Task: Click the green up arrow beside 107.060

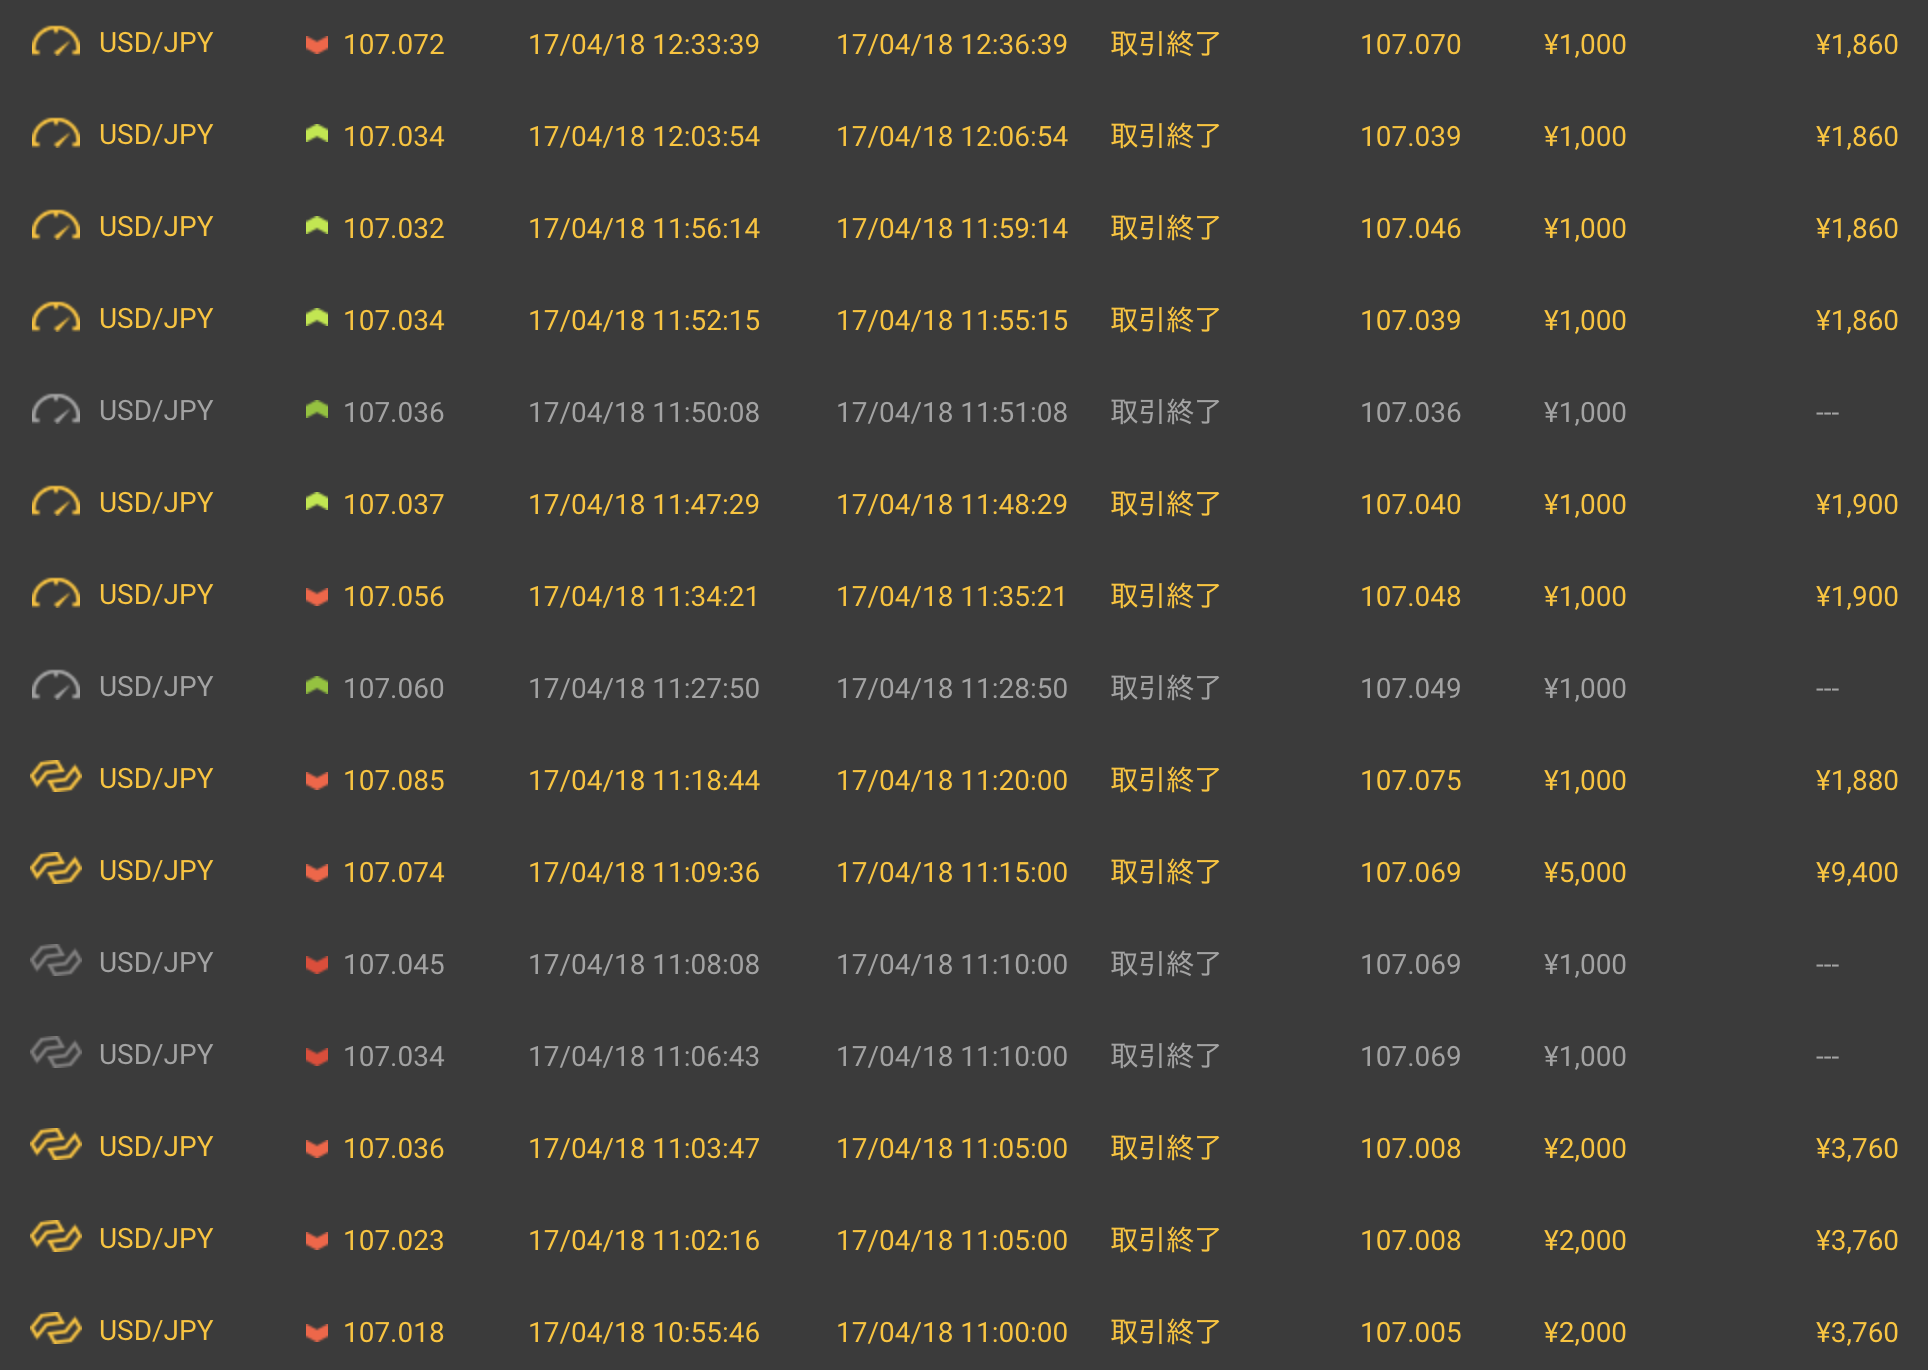Action: coord(317,686)
